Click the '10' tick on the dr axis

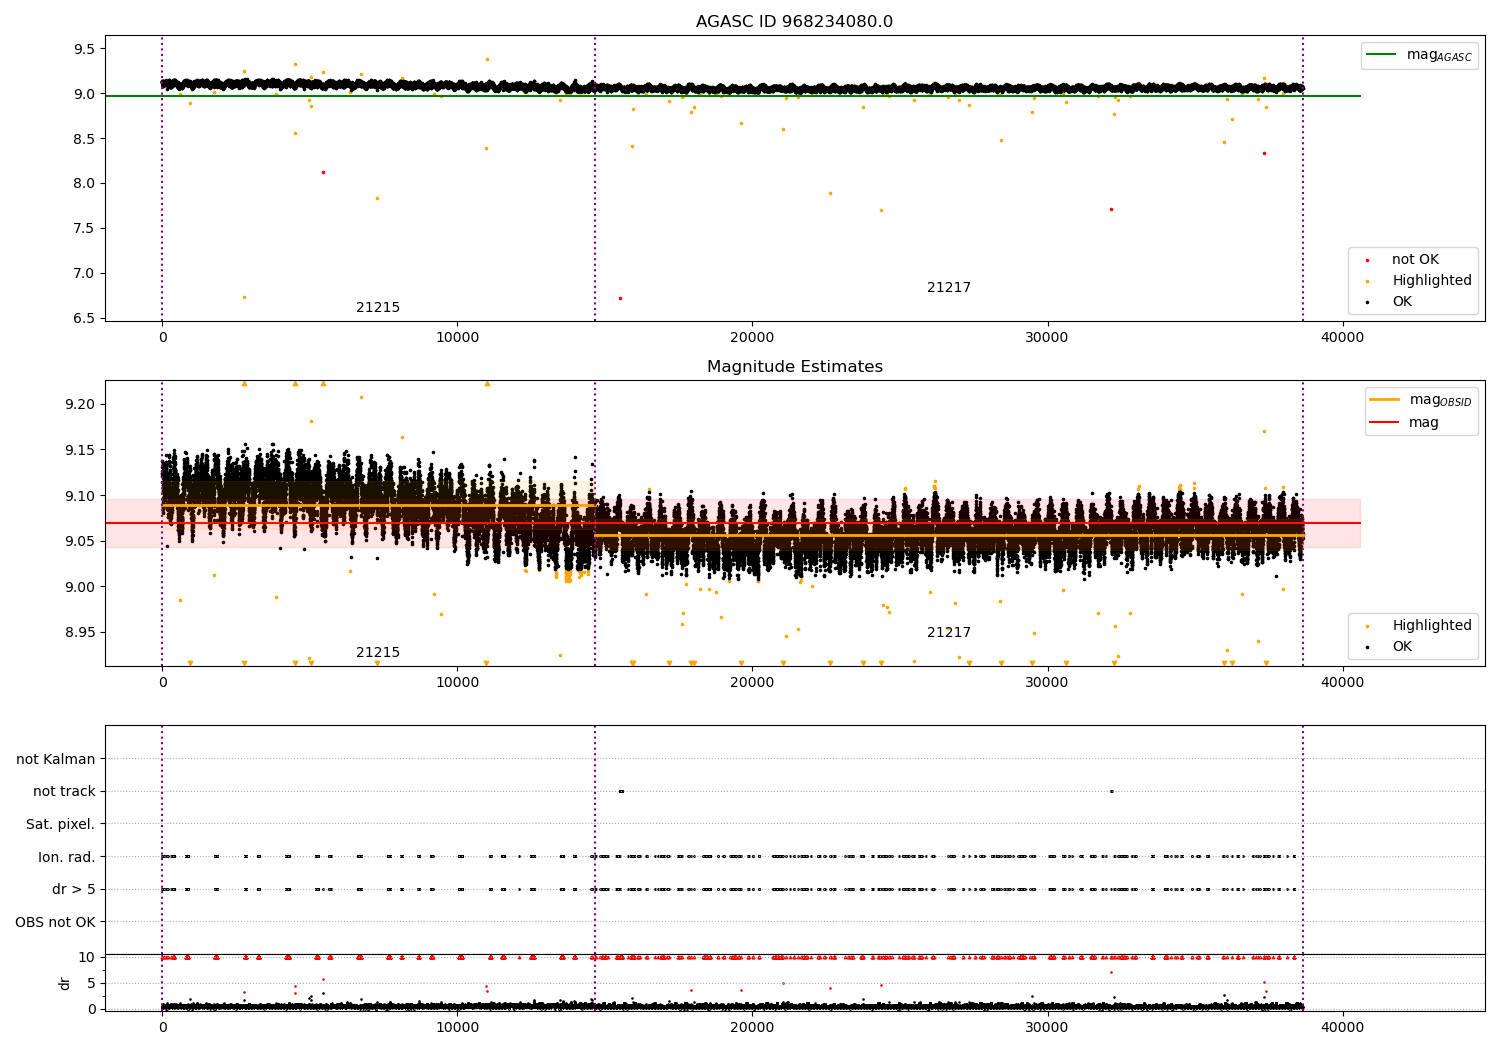87,958
